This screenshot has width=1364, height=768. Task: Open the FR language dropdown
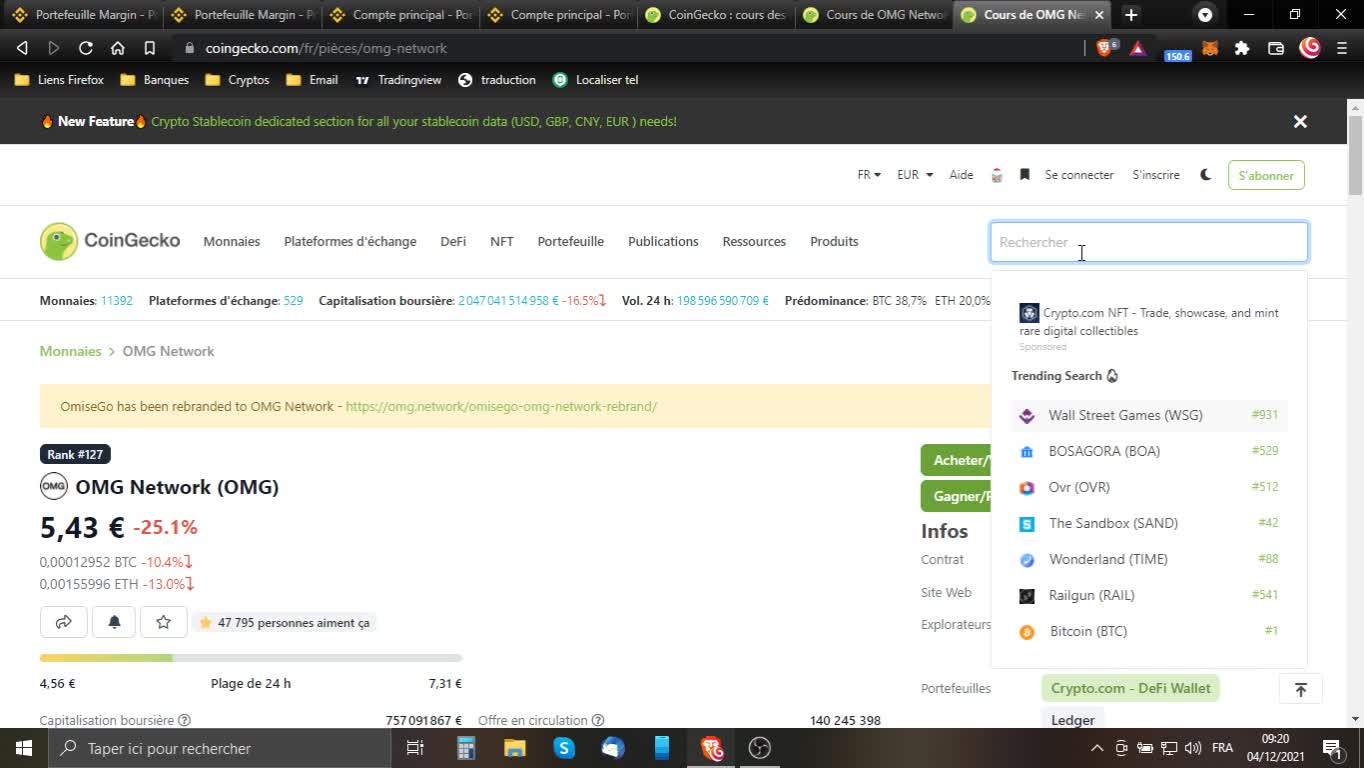coord(869,175)
